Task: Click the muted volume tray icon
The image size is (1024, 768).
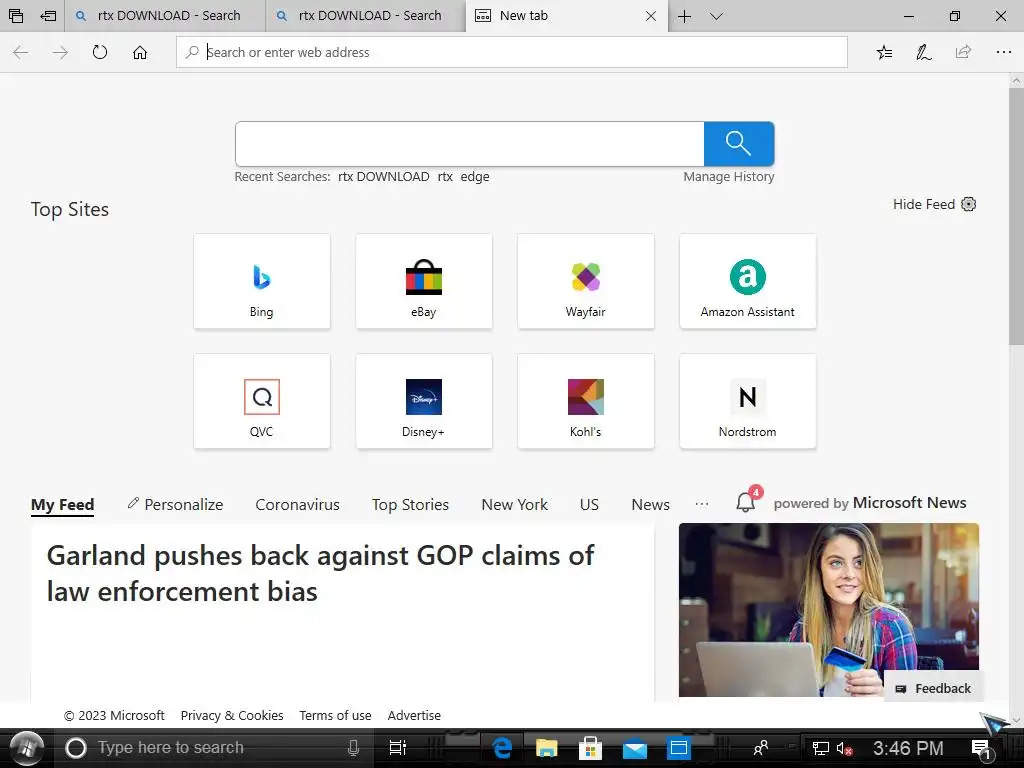Action: 844,748
